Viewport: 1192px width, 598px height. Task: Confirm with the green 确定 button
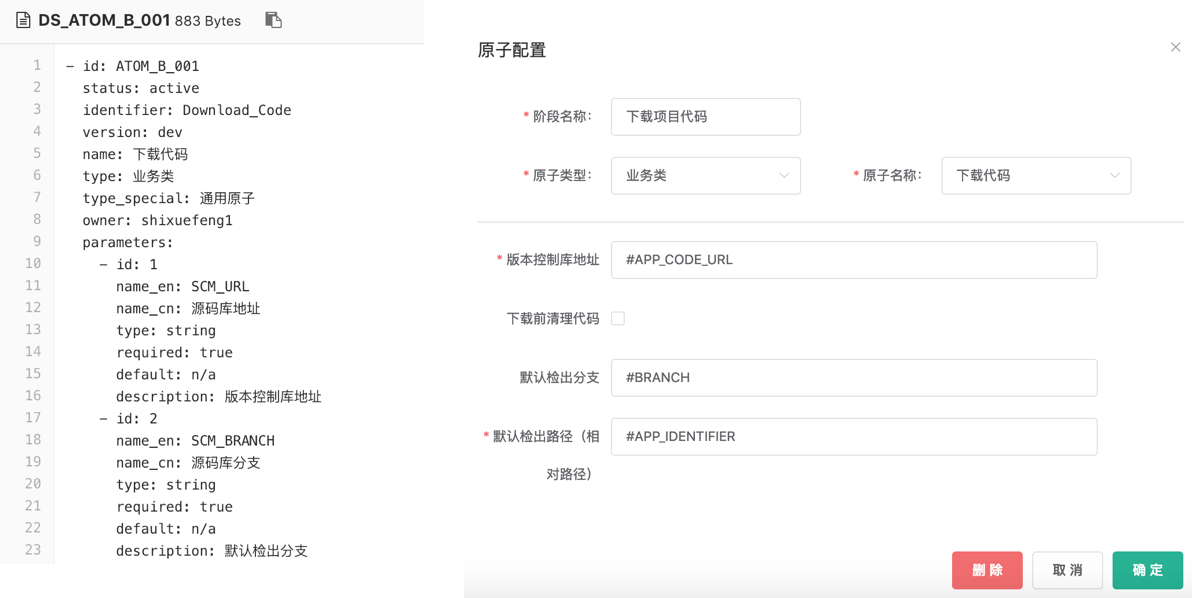click(x=1147, y=570)
